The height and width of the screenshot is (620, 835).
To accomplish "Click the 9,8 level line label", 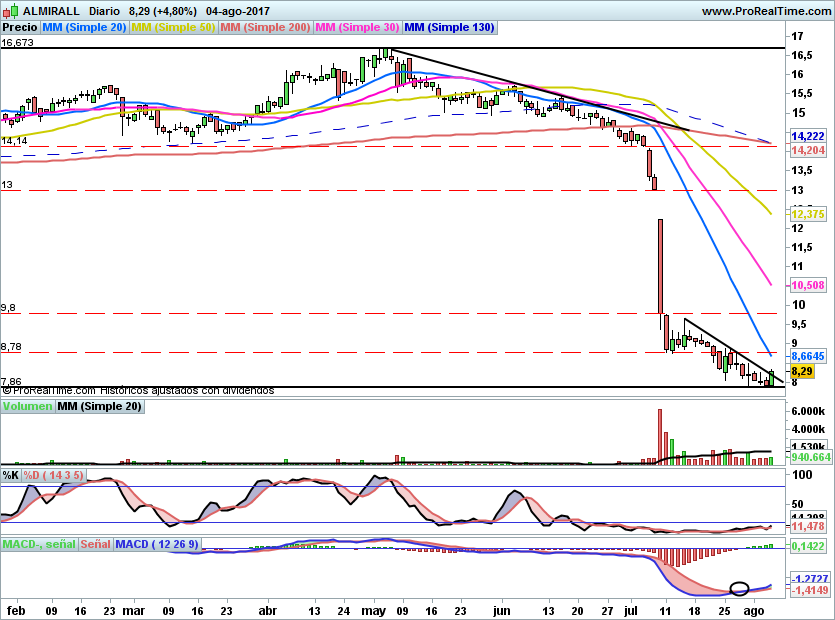I will coord(8,308).
